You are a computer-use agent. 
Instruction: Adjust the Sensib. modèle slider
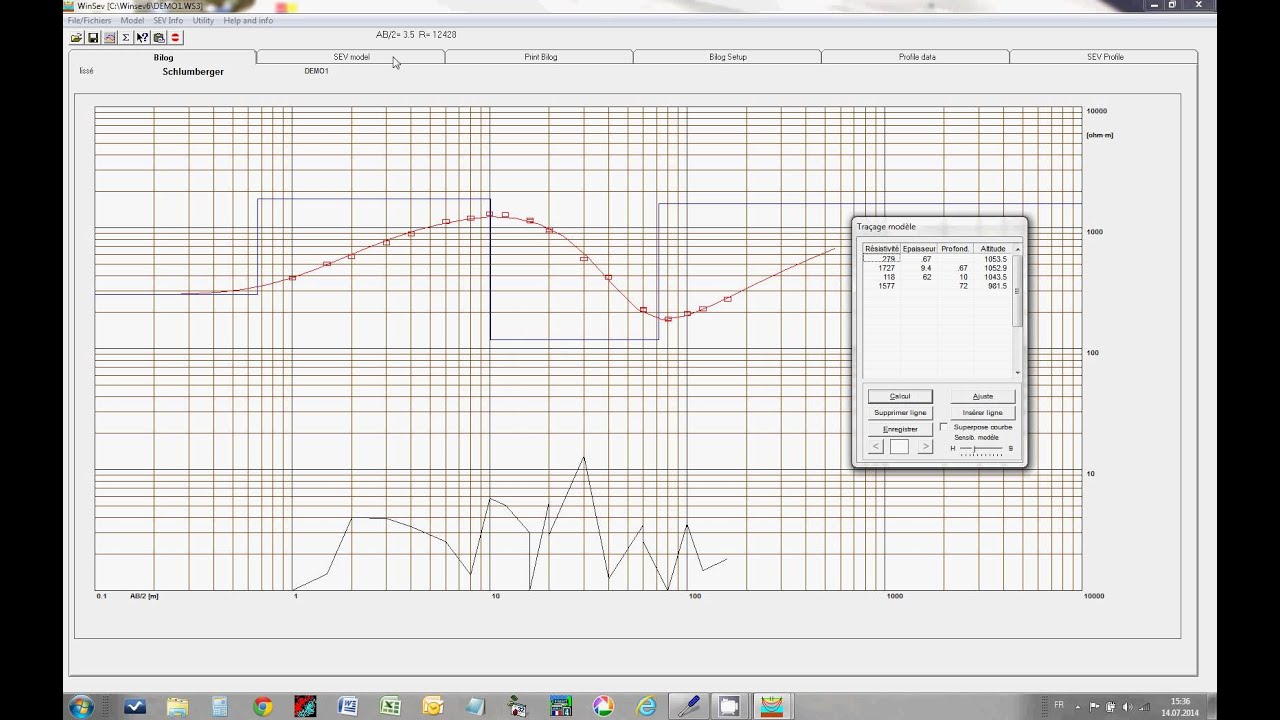(x=981, y=449)
